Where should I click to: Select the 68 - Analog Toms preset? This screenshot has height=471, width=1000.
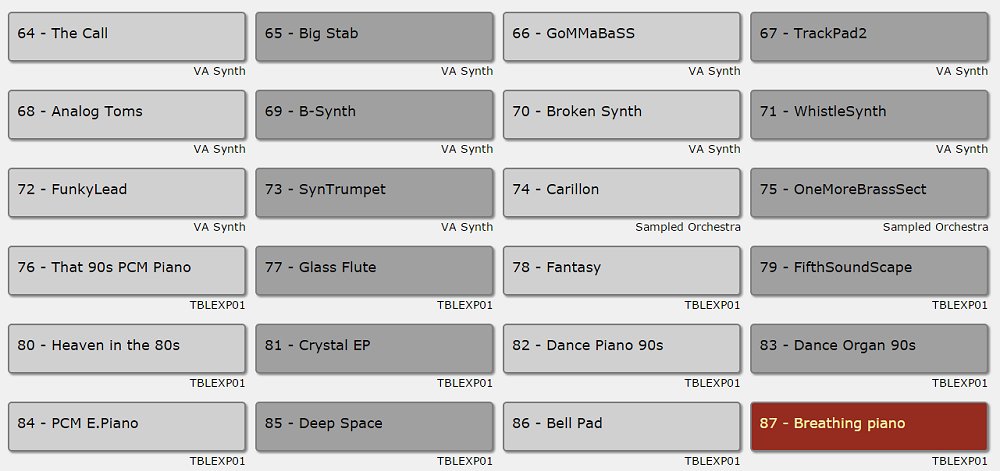tap(127, 115)
